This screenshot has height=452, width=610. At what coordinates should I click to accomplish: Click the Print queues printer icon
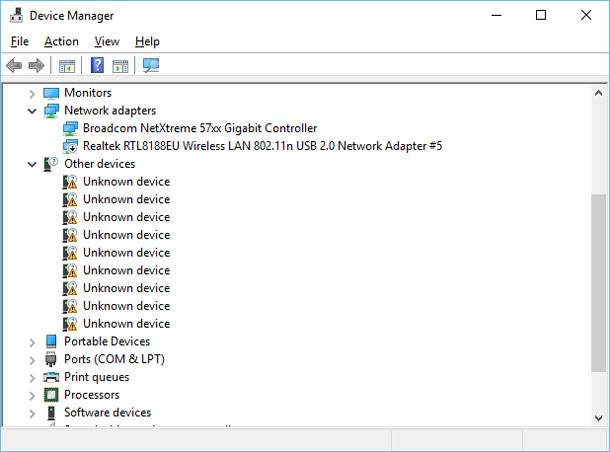click(x=51, y=377)
